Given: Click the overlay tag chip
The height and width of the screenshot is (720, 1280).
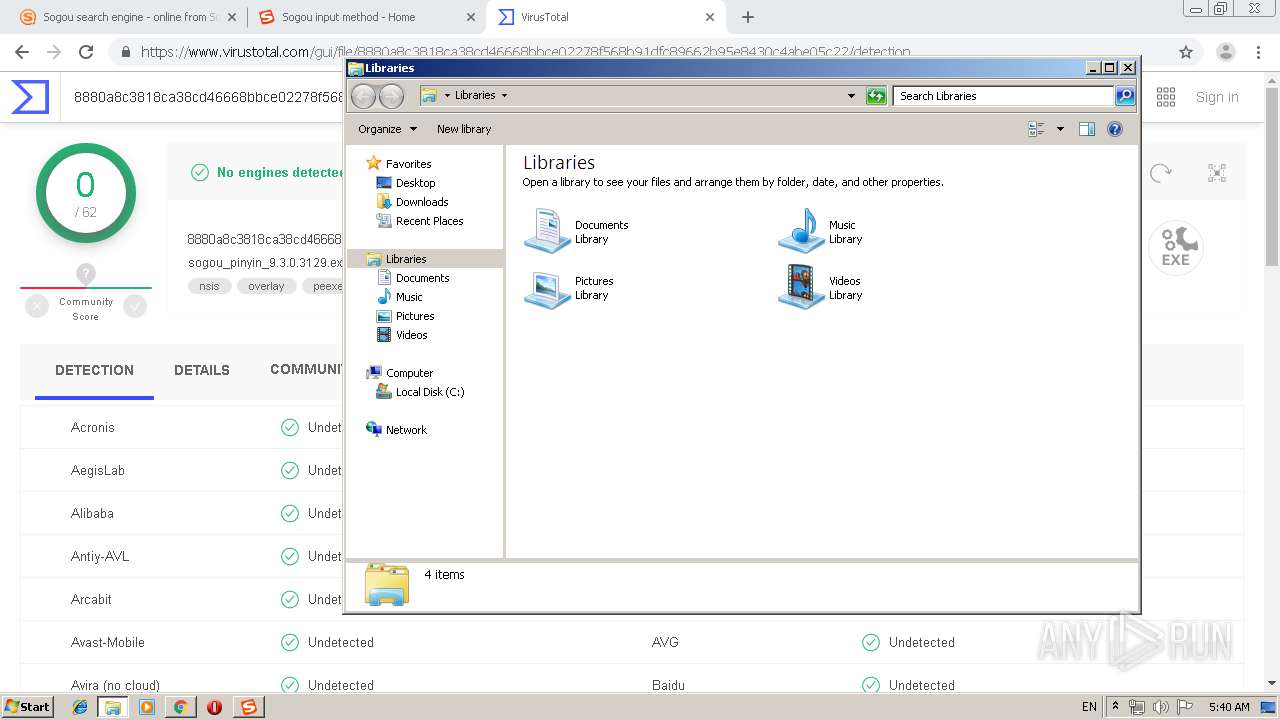Looking at the screenshot, I should (x=266, y=286).
